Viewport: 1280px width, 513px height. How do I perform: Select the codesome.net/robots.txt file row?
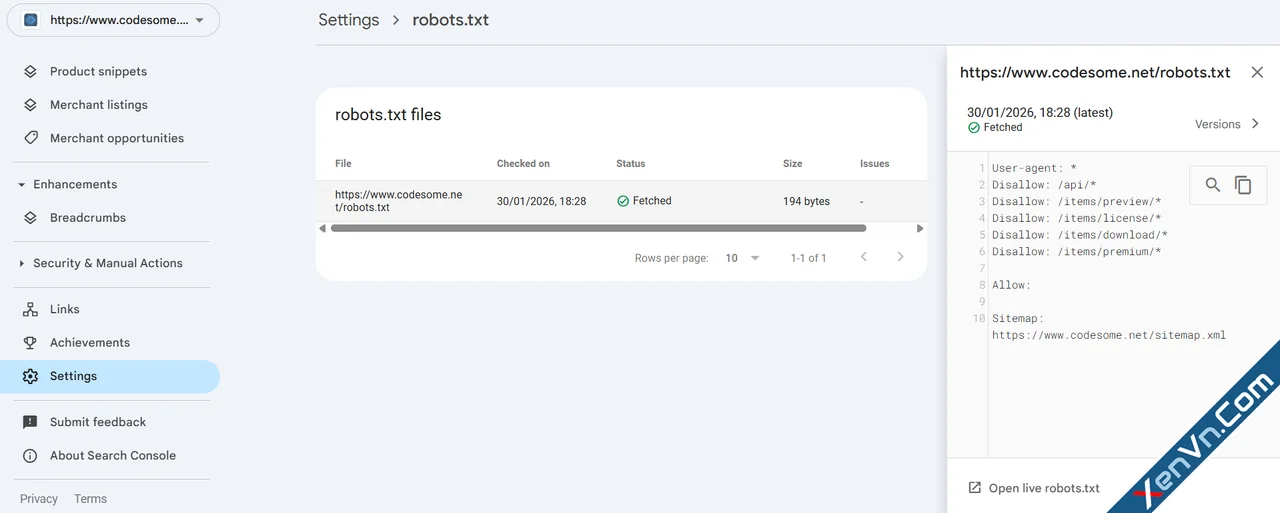621,201
